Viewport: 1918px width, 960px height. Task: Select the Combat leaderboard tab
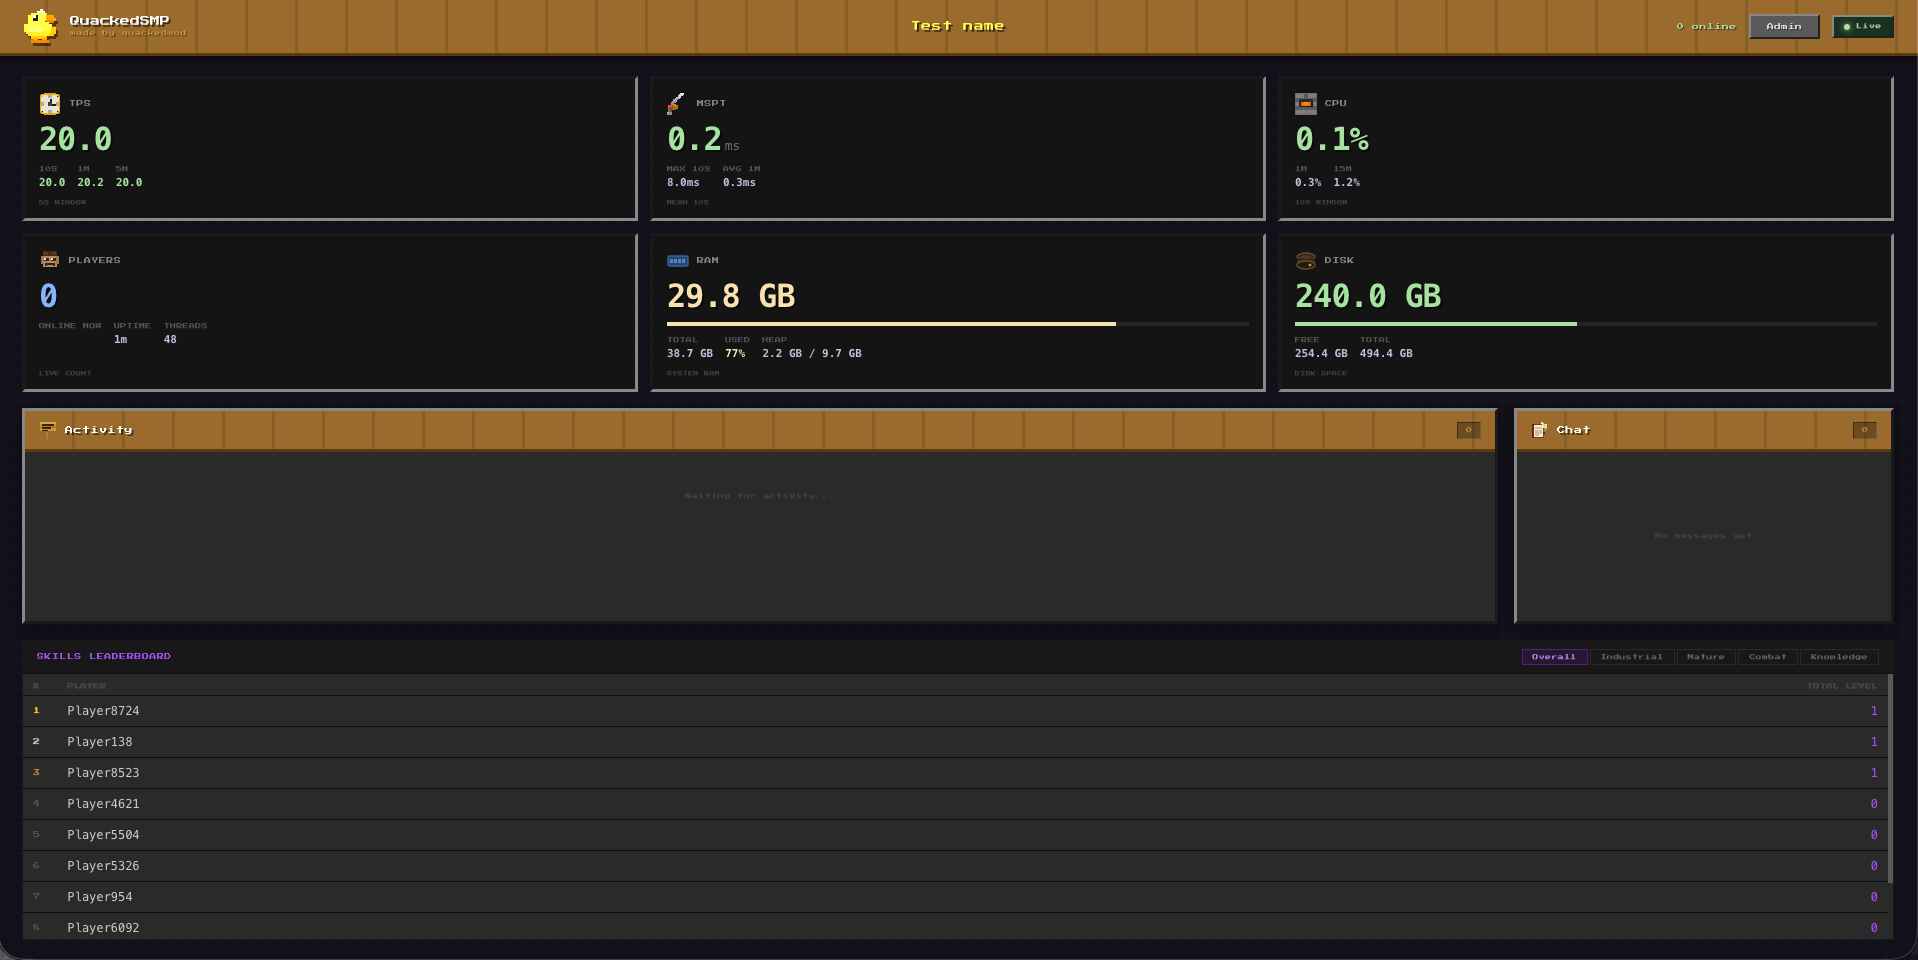(x=1767, y=657)
